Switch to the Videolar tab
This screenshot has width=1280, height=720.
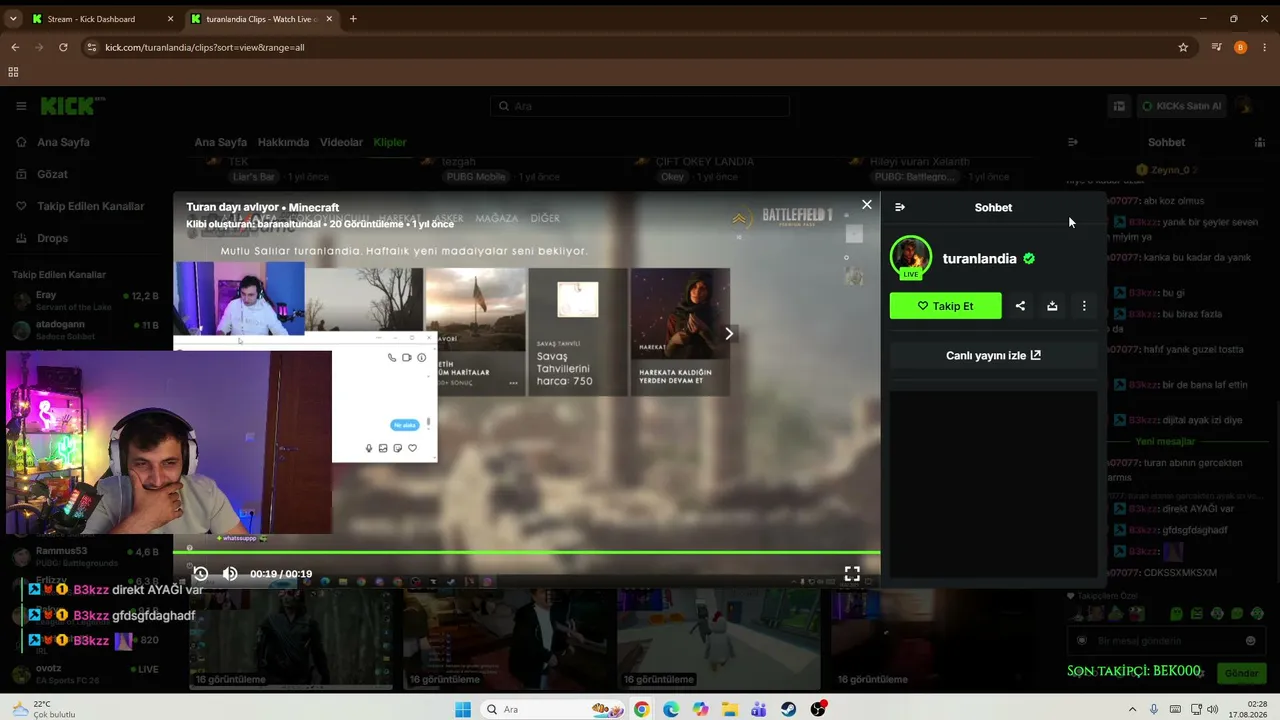(341, 142)
